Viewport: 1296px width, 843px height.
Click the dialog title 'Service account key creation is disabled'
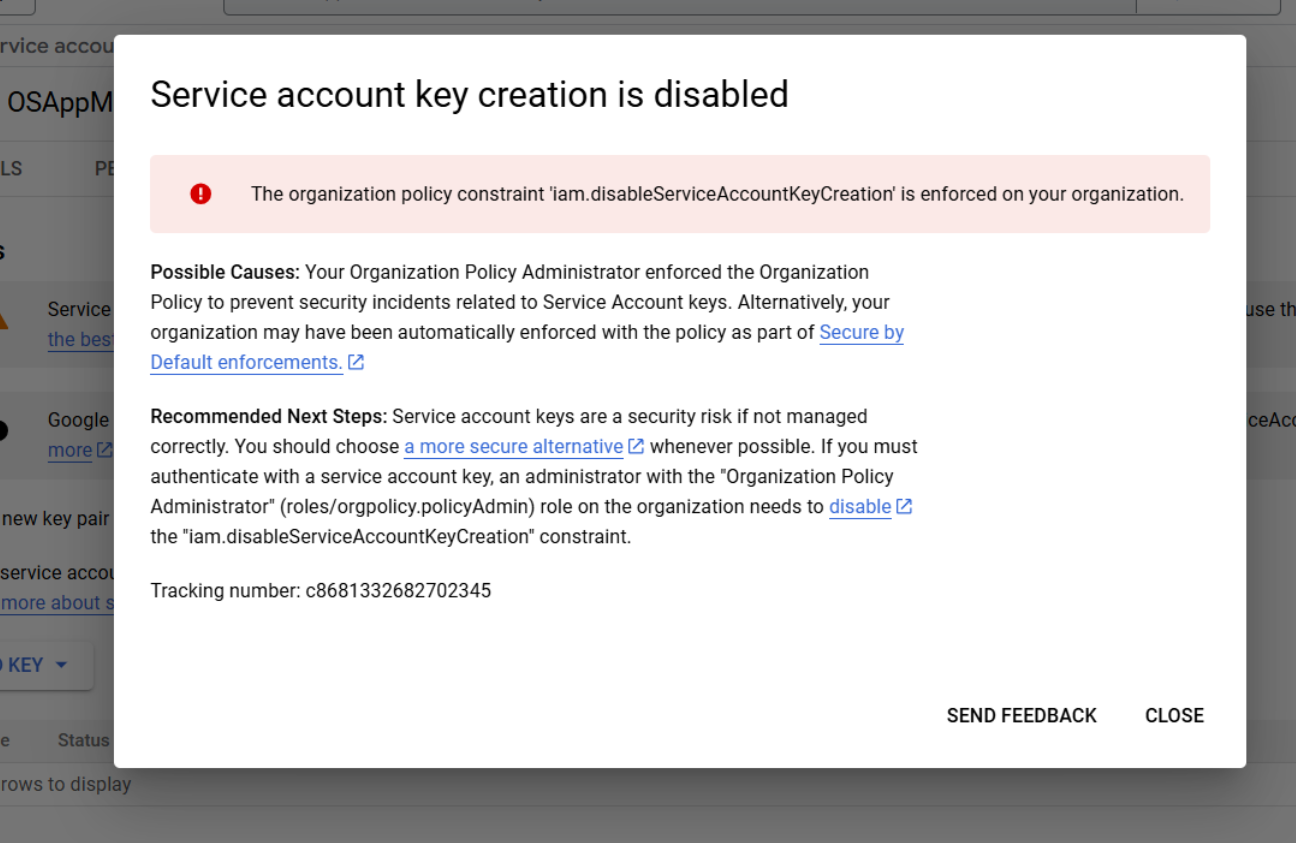click(x=469, y=95)
